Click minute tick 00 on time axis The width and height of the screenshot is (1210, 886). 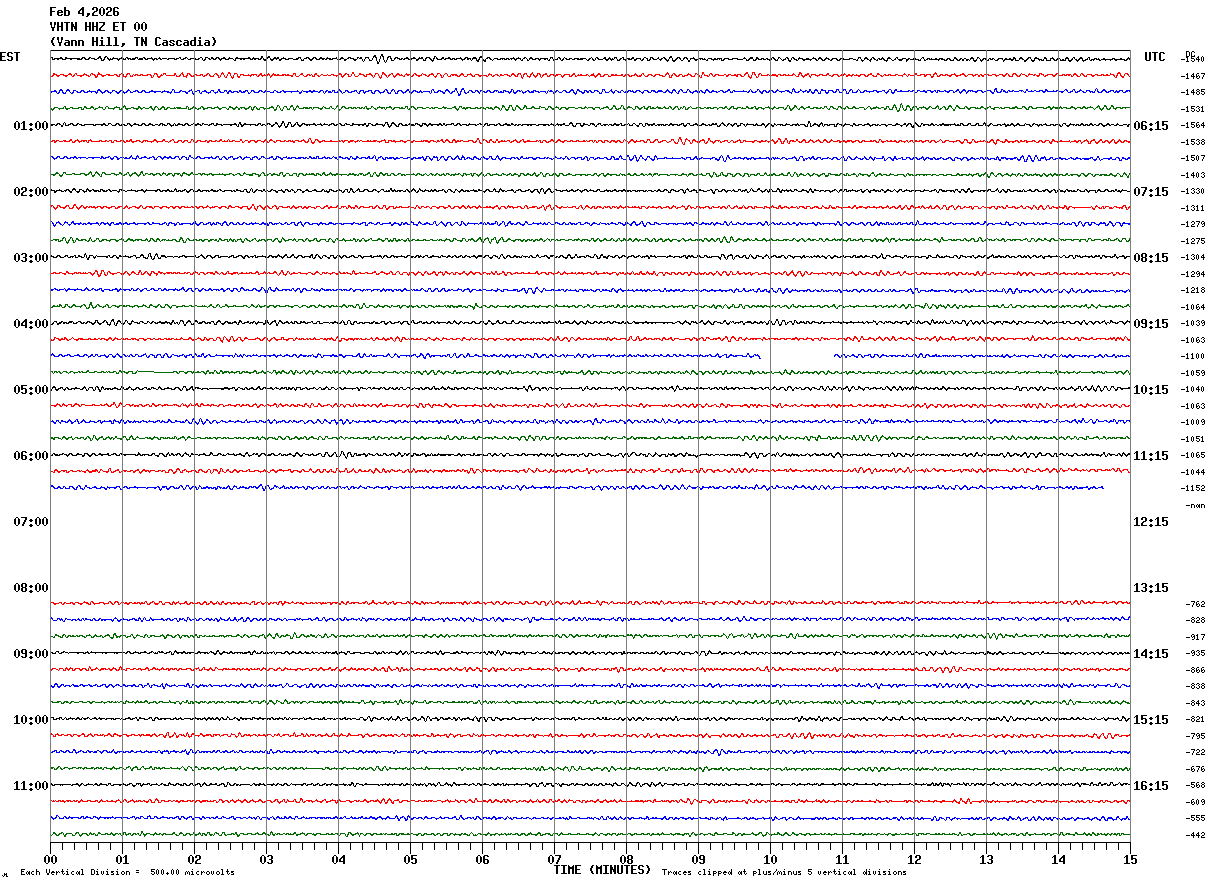tap(50, 859)
